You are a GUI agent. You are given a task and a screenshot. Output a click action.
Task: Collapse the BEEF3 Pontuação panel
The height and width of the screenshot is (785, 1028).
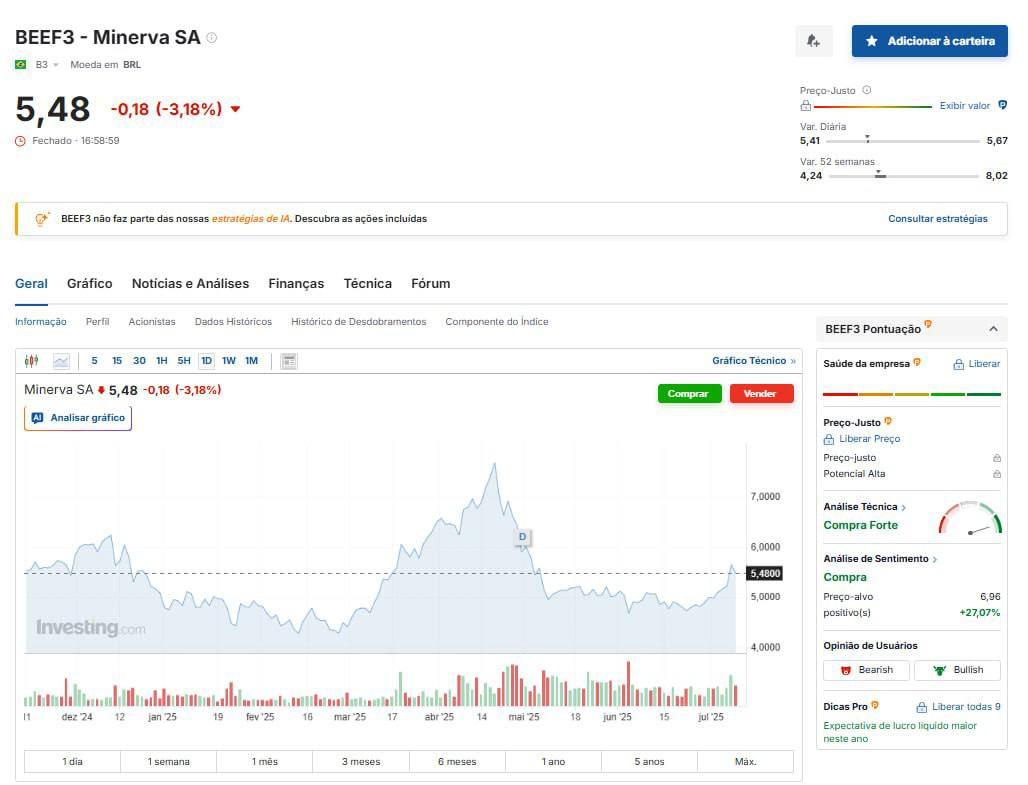click(993, 329)
